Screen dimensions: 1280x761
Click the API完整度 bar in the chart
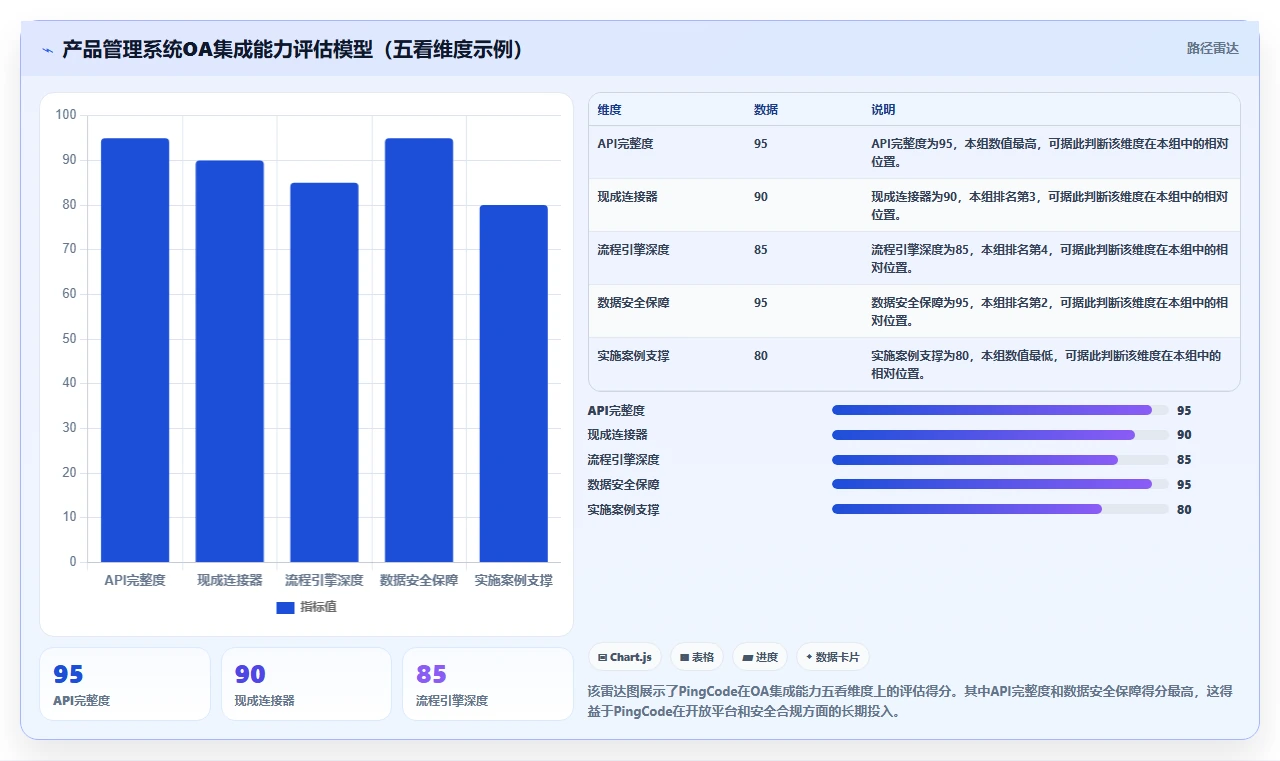click(135, 350)
